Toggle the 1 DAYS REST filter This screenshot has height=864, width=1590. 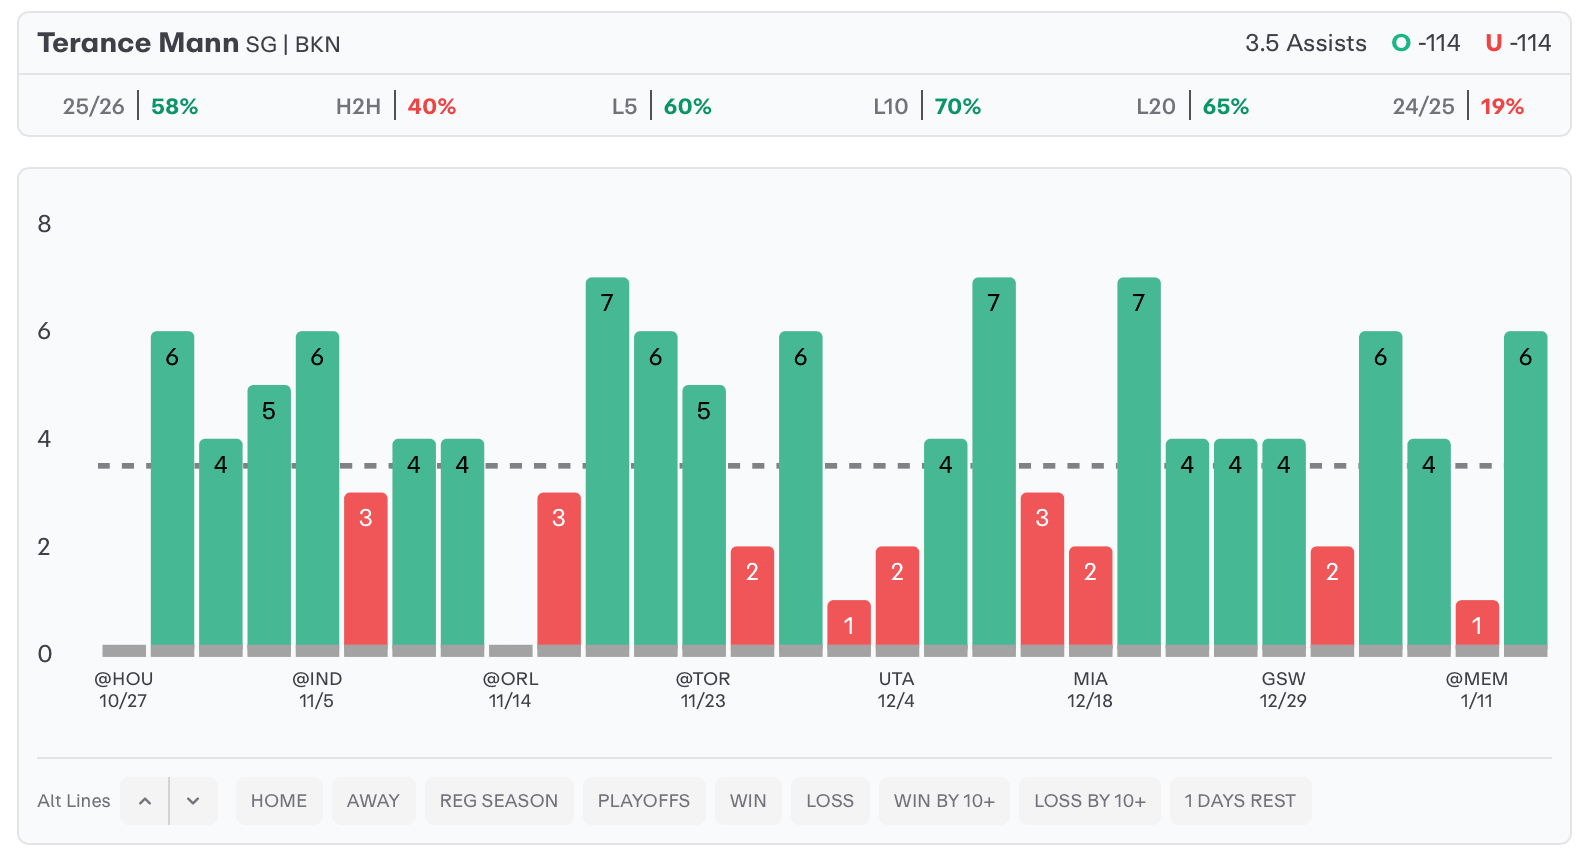[x=1240, y=801]
